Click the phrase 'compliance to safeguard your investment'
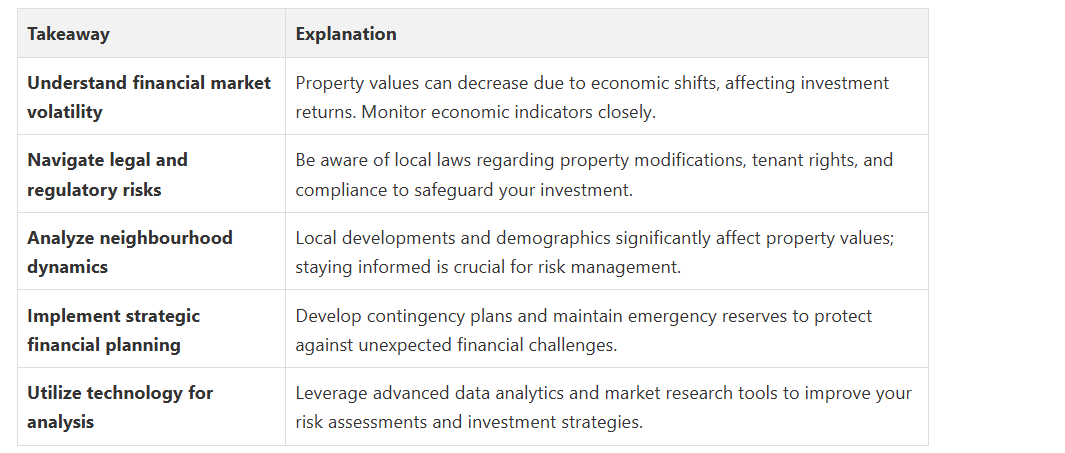The height and width of the screenshot is (453, 1065). pyautogui.click(x=463, y=190)
